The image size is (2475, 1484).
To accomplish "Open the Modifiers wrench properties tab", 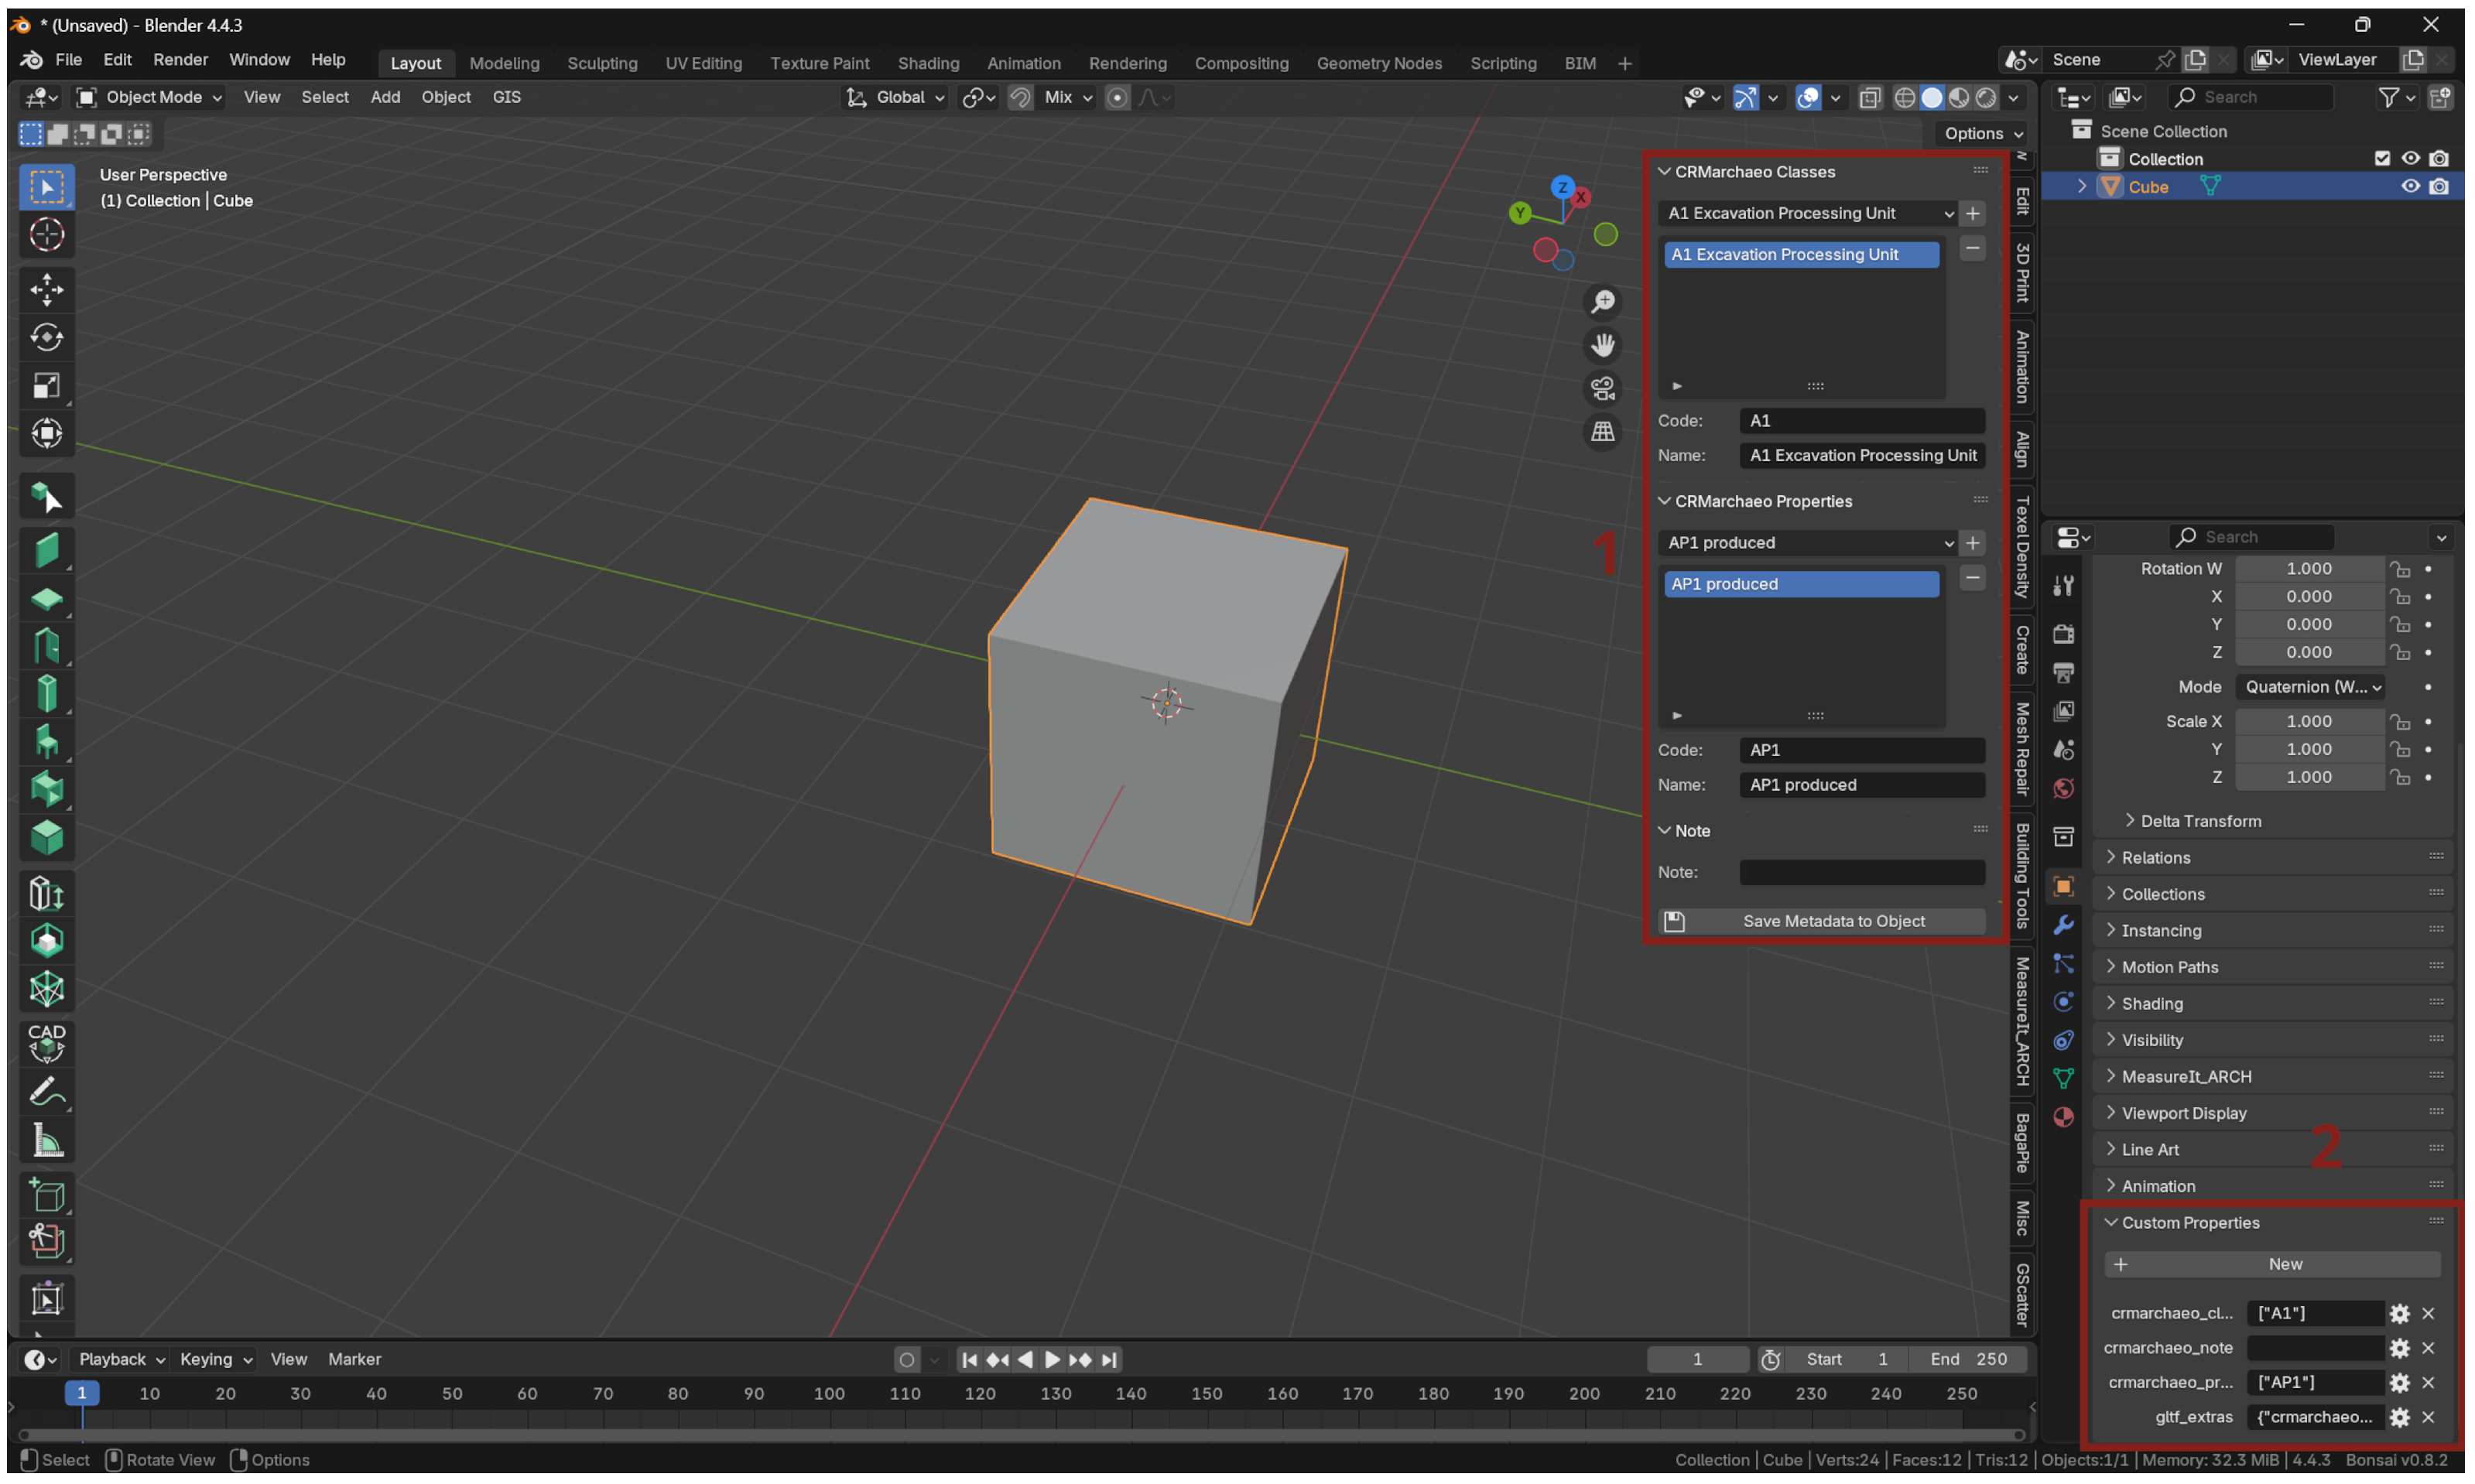I will coord(2063,925).
